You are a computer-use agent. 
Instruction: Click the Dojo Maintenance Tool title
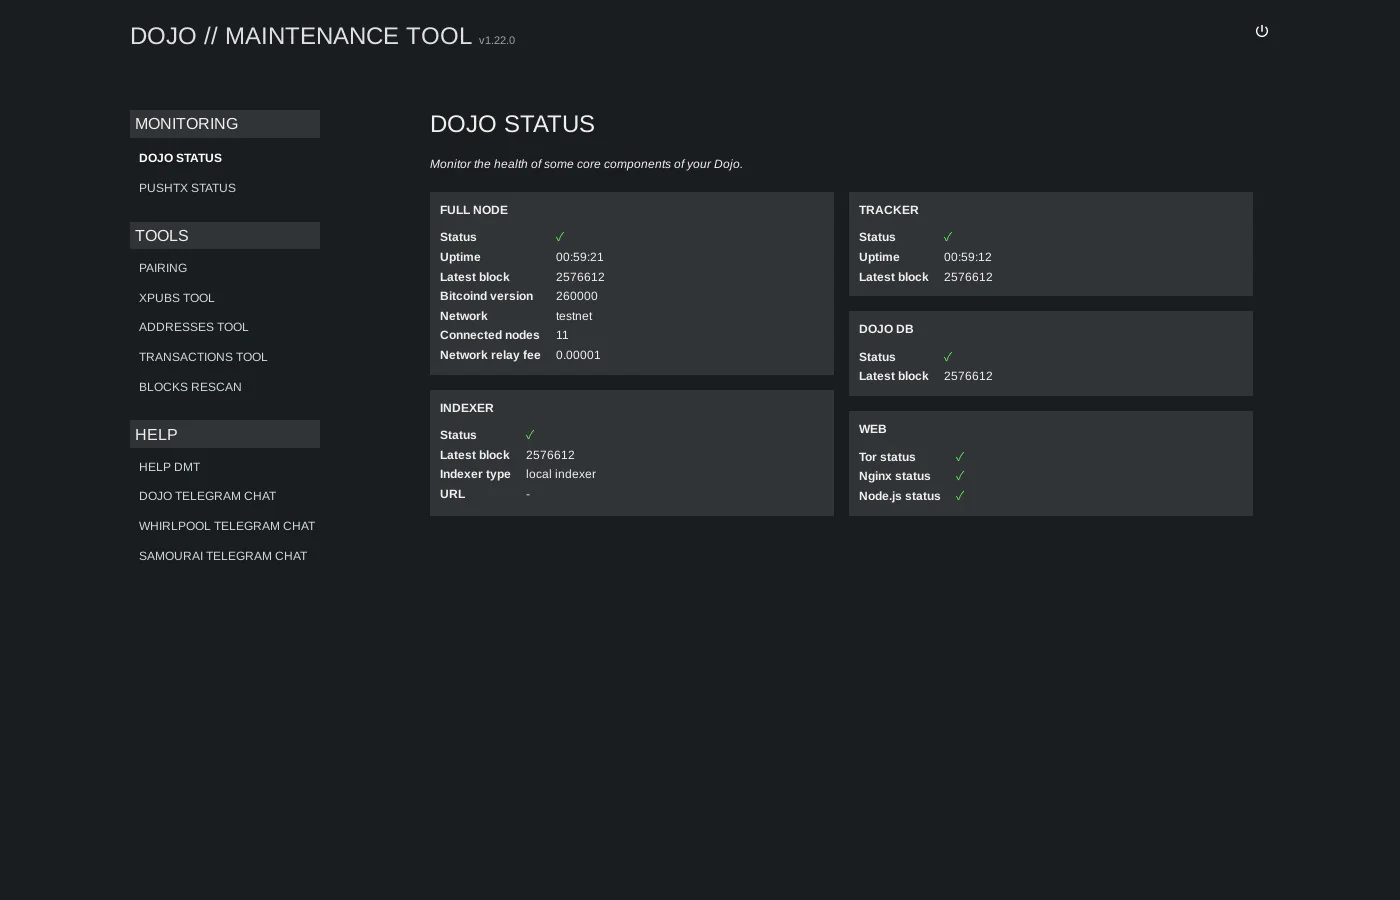(301, 36)
